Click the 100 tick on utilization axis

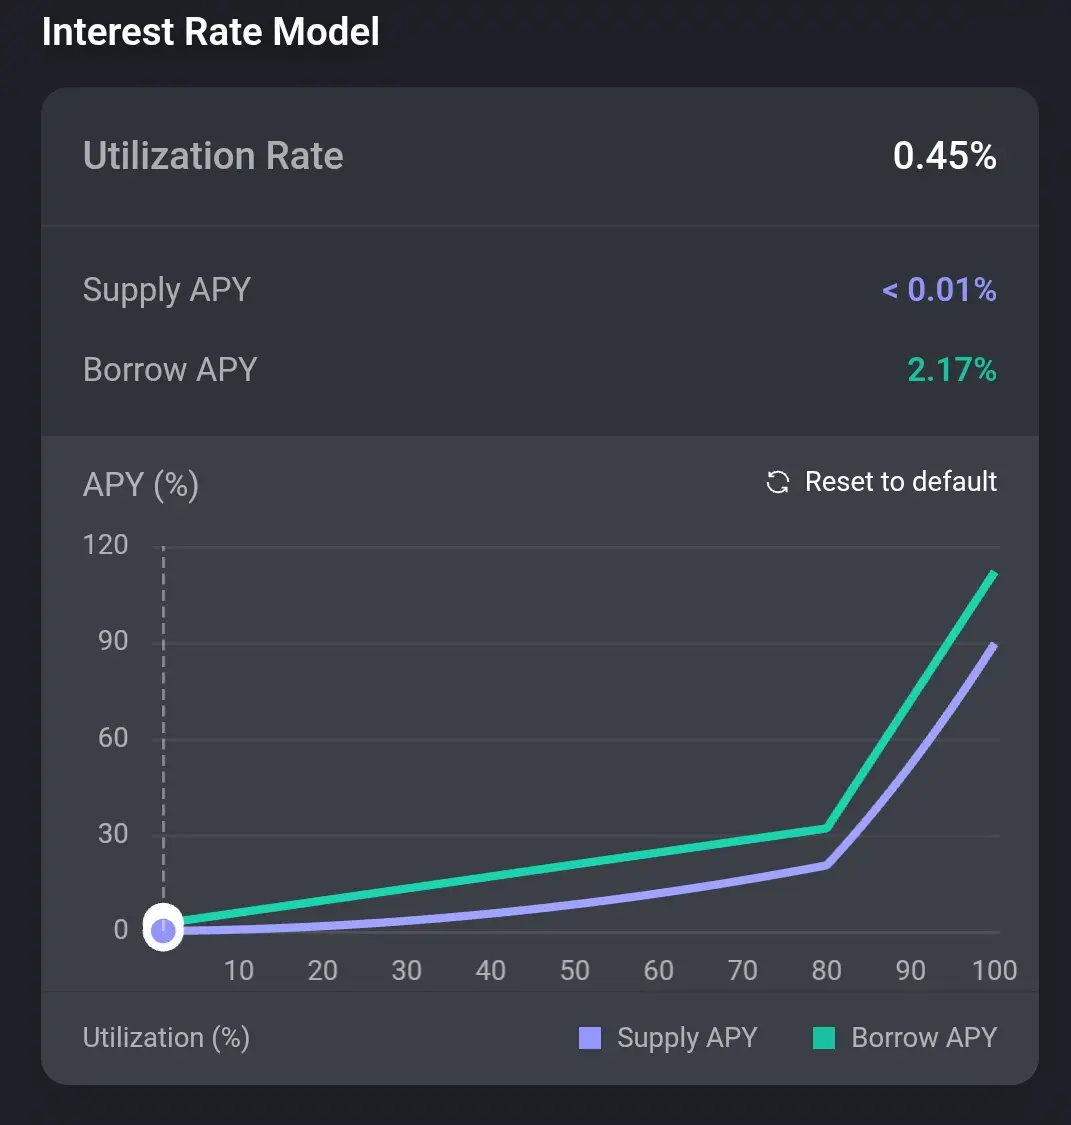point(994,970)
